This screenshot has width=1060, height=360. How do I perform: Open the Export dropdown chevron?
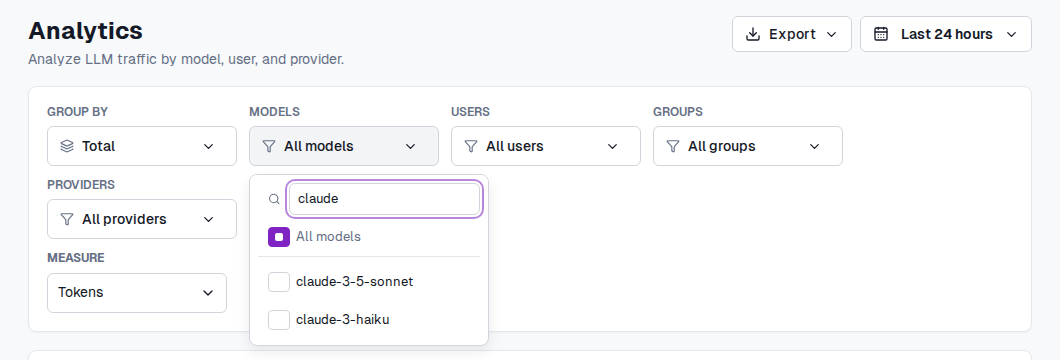pyautogui.click(x=832, y=34)
